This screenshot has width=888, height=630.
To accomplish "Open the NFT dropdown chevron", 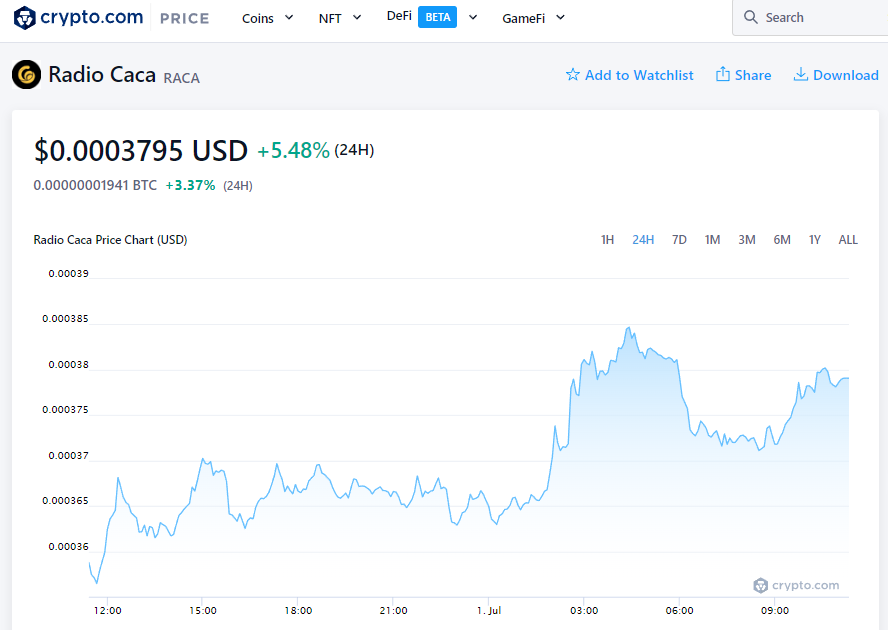I will click(x=357, y=18).
